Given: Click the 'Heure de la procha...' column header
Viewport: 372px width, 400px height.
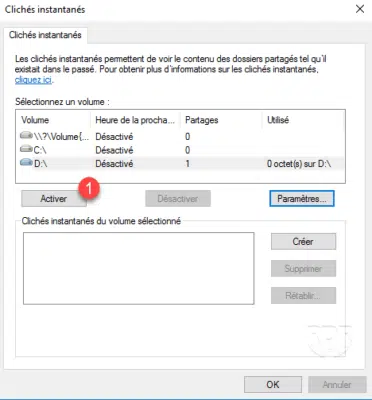Looking at the screenshot, I should tap(135, 120).
